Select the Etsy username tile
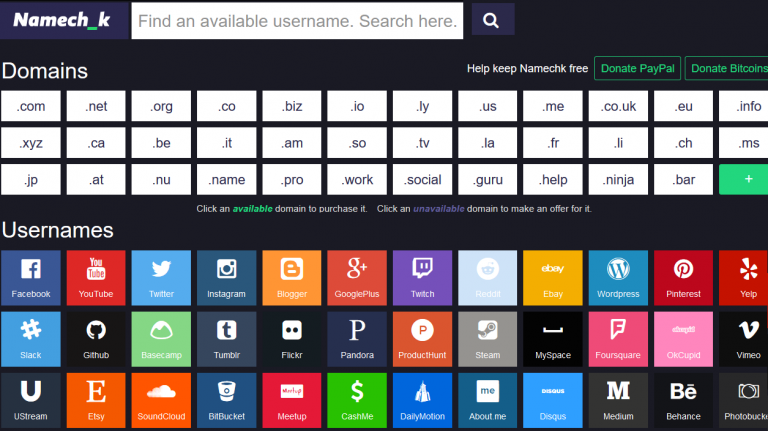This screenshot has height=431, width=768. (96, 399)
